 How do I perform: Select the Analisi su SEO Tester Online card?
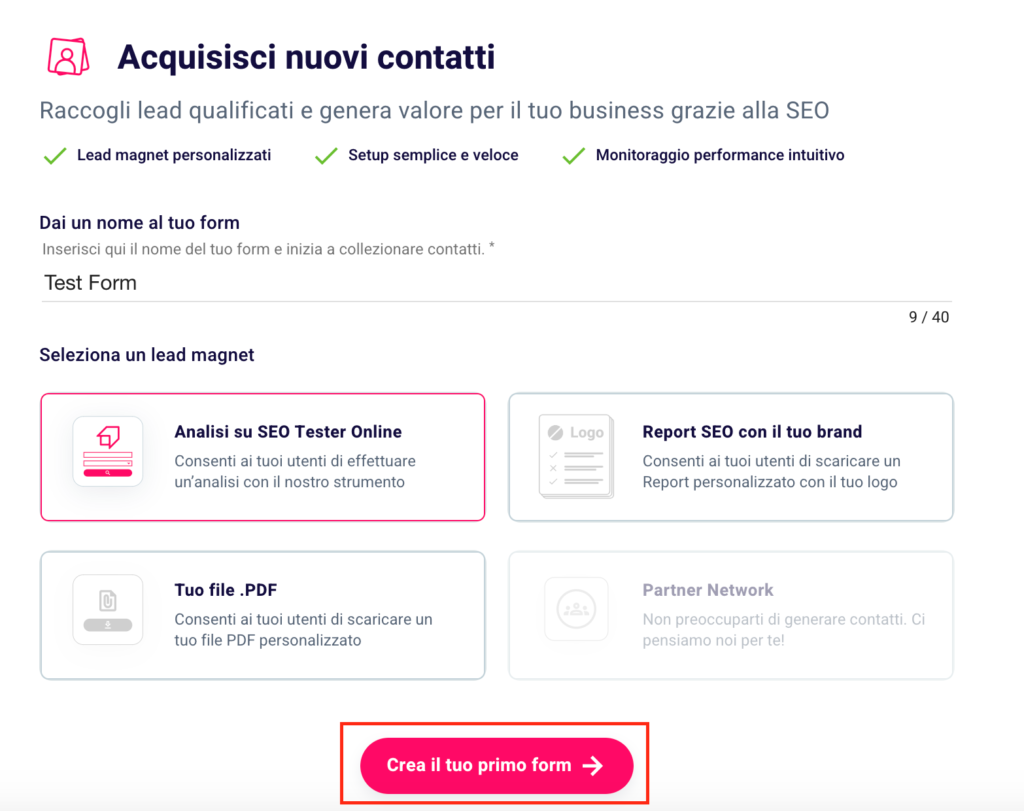263,457
